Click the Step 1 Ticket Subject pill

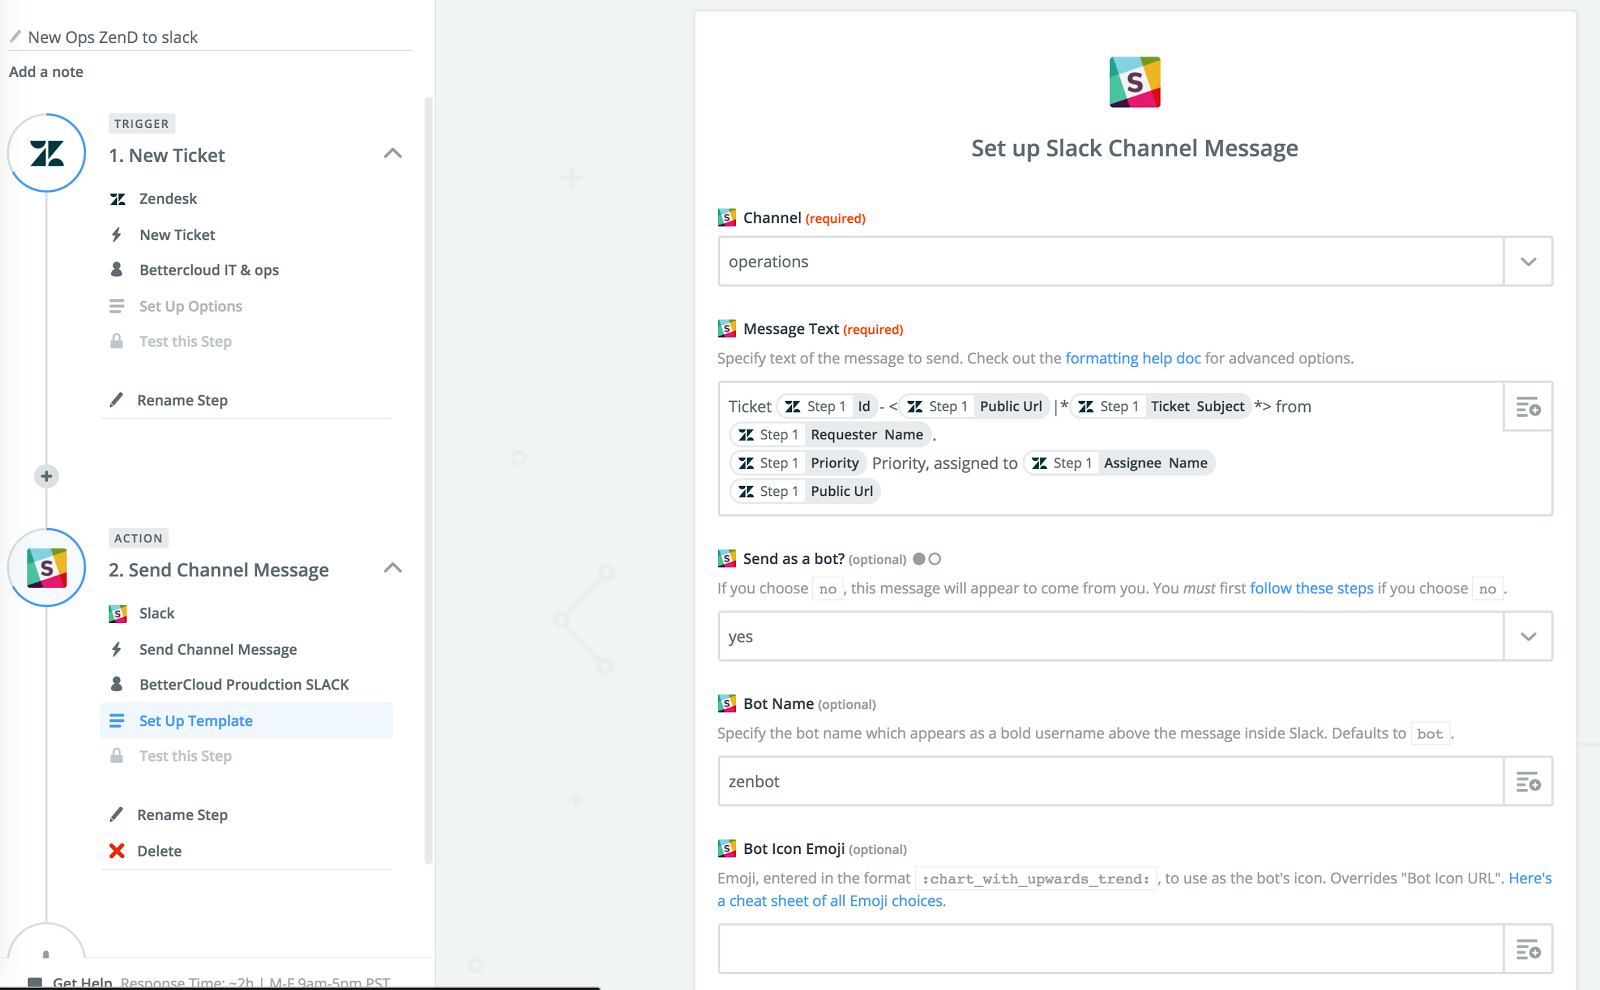(1161, 406)
